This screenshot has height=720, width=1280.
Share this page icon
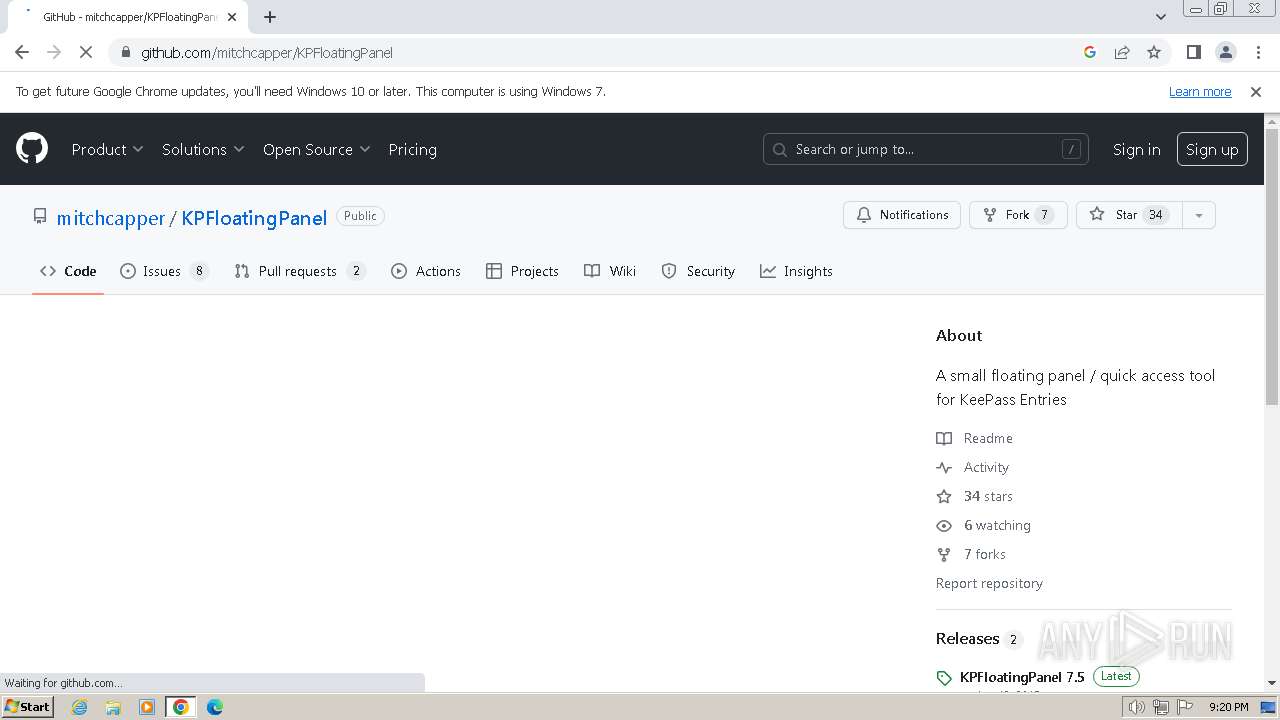coord(1122,52)
